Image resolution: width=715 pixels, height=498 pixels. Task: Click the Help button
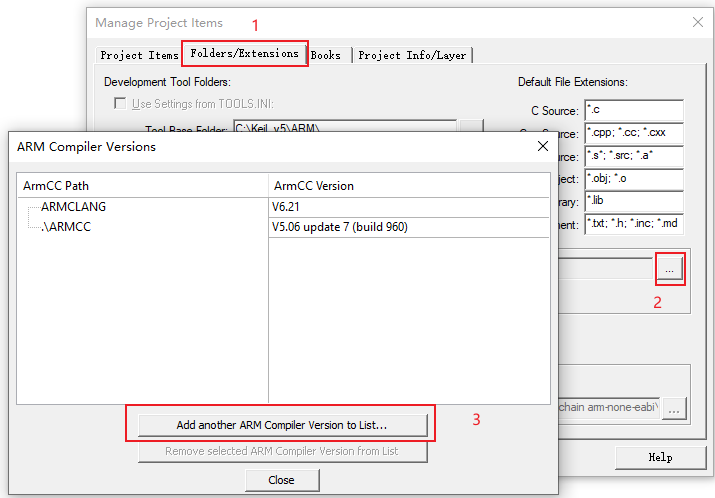(660, 458)
